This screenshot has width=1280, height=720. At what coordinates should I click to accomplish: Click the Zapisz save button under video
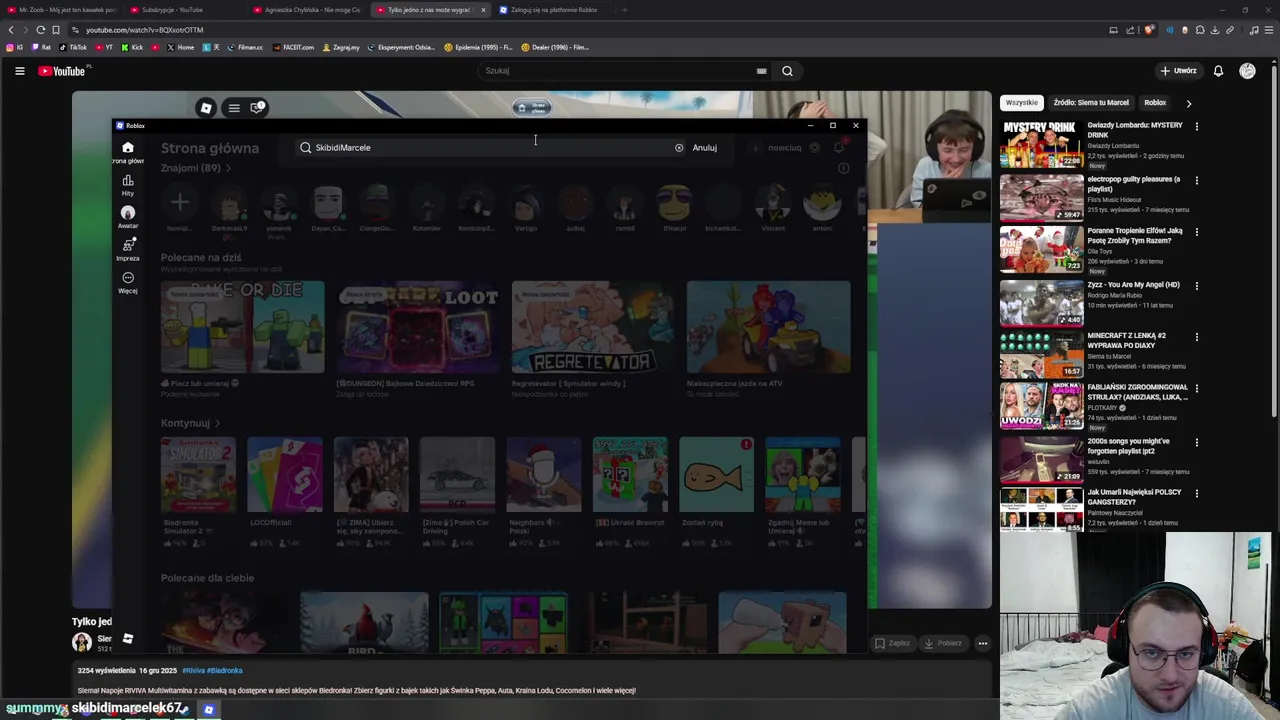pyautogui.click(x=893, y=643)
